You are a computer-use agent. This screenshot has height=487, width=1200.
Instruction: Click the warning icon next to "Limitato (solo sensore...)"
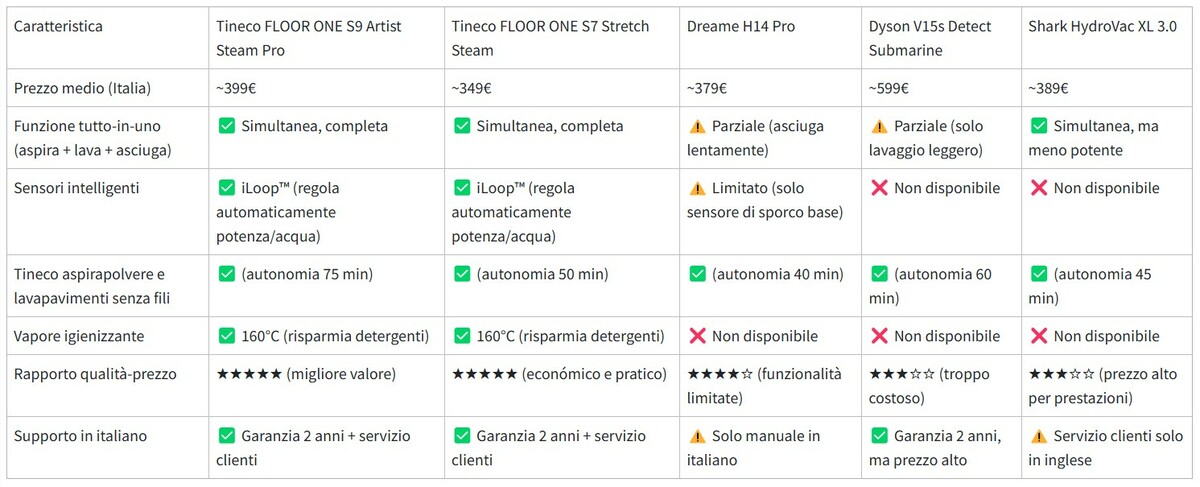697,188
